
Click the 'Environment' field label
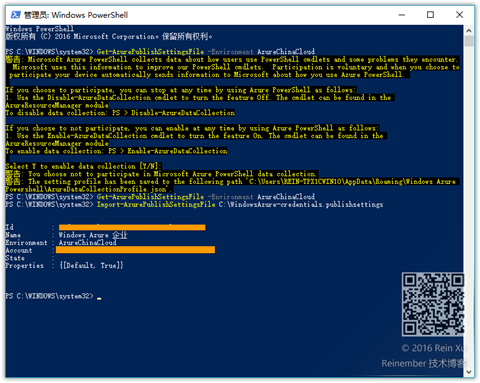[26, 243]
